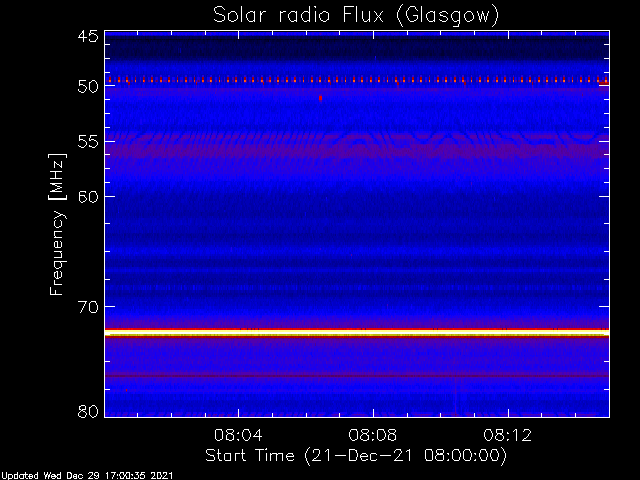This screenshot has height=480, width=640.
Task: Click the 08:08 time tick label
Action: point(373,435)
